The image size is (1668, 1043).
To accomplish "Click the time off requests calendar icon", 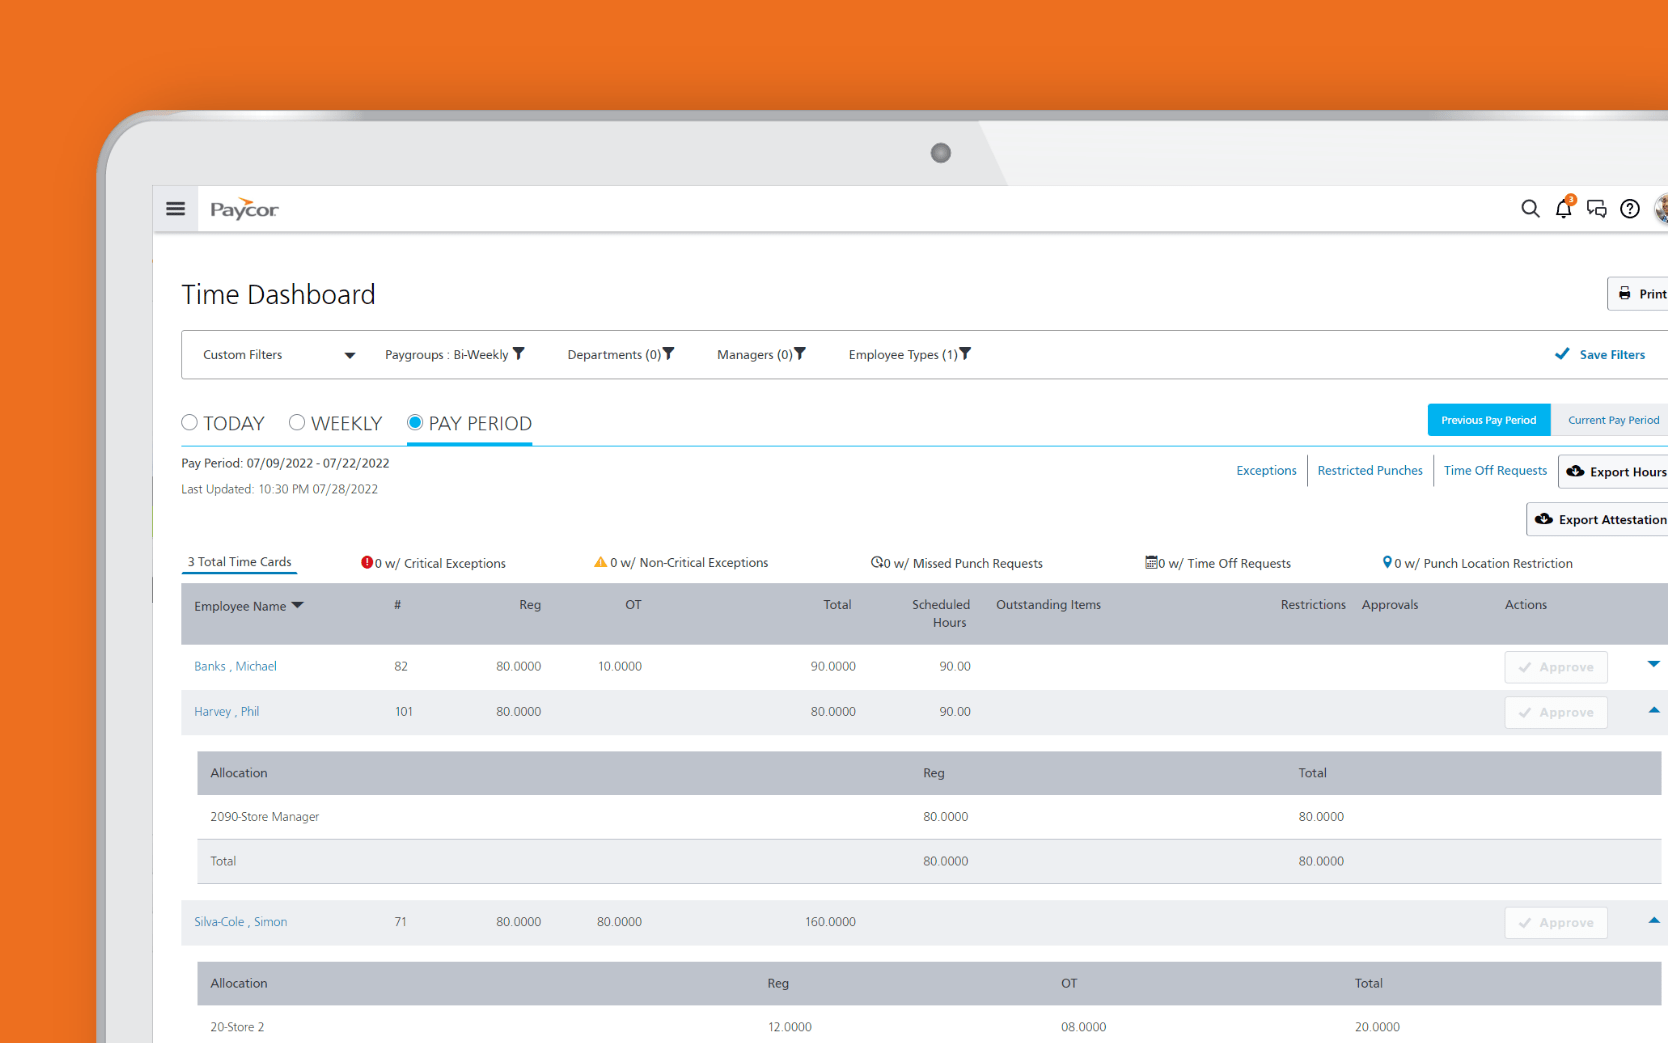I will tap(1151, 562).
